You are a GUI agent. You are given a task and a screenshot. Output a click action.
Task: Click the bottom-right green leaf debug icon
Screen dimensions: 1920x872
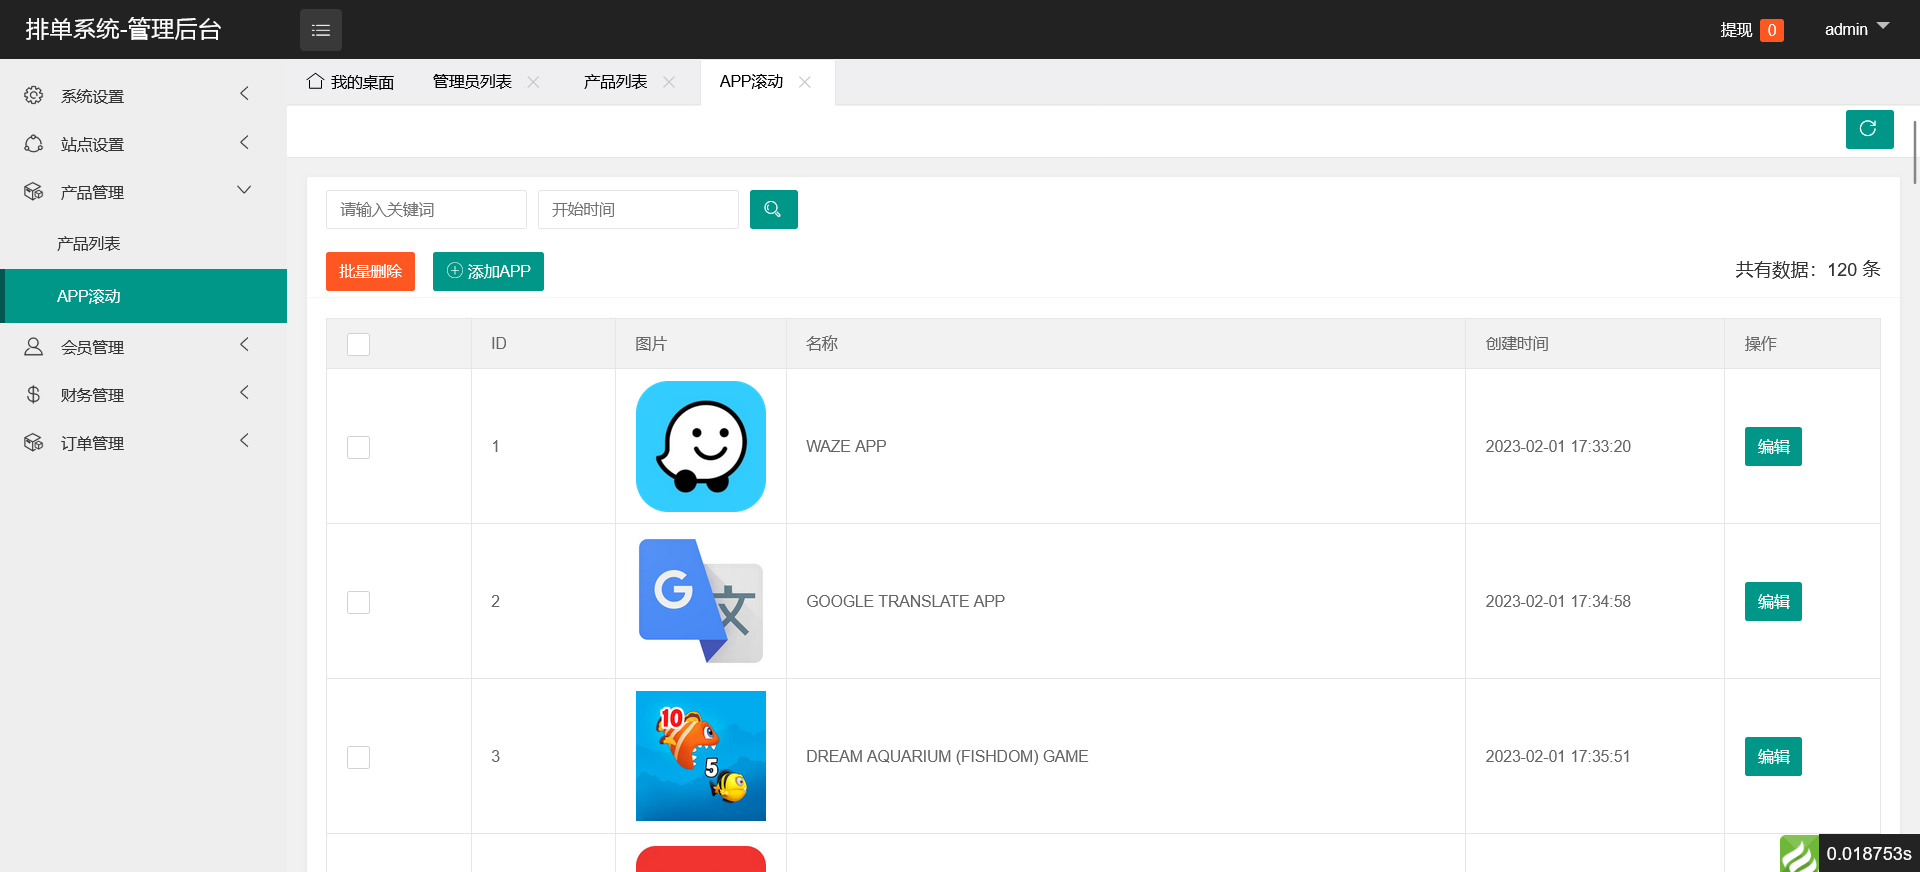(x=1798, y=854)
